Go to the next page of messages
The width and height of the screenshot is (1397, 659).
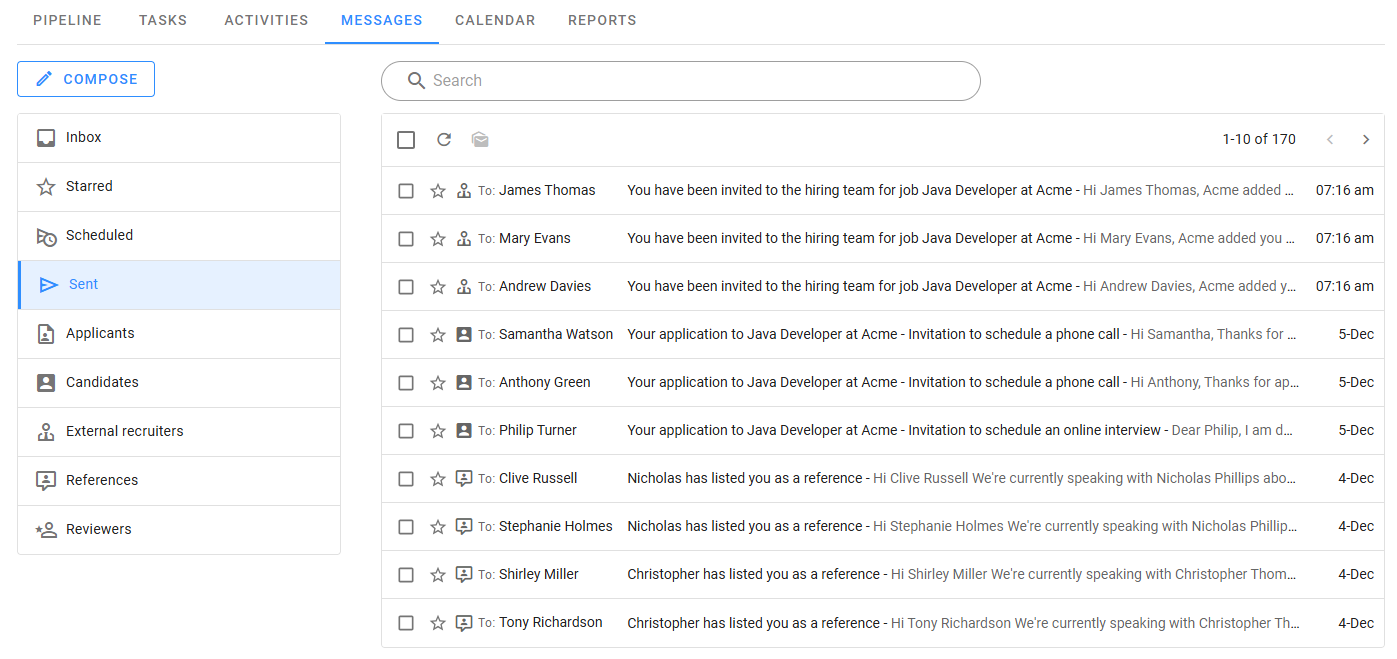pos(1366,140)
